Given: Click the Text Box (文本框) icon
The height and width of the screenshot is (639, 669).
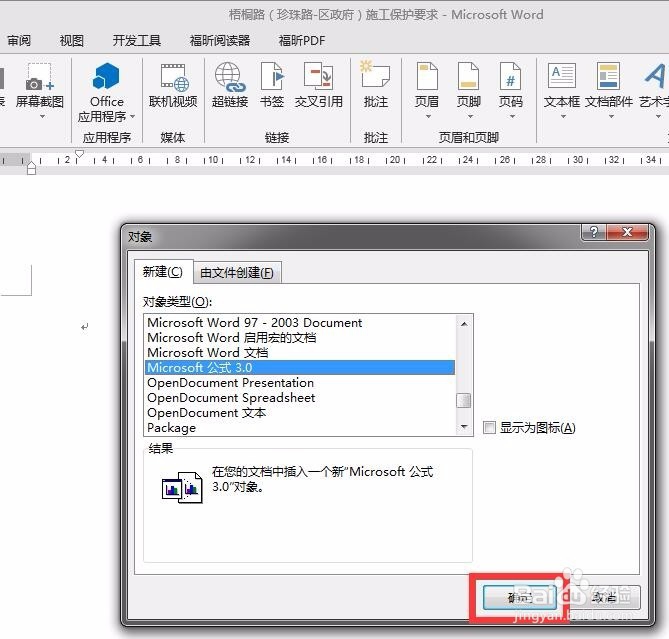Looking at the screenshot, I should (x=561, y=76).
